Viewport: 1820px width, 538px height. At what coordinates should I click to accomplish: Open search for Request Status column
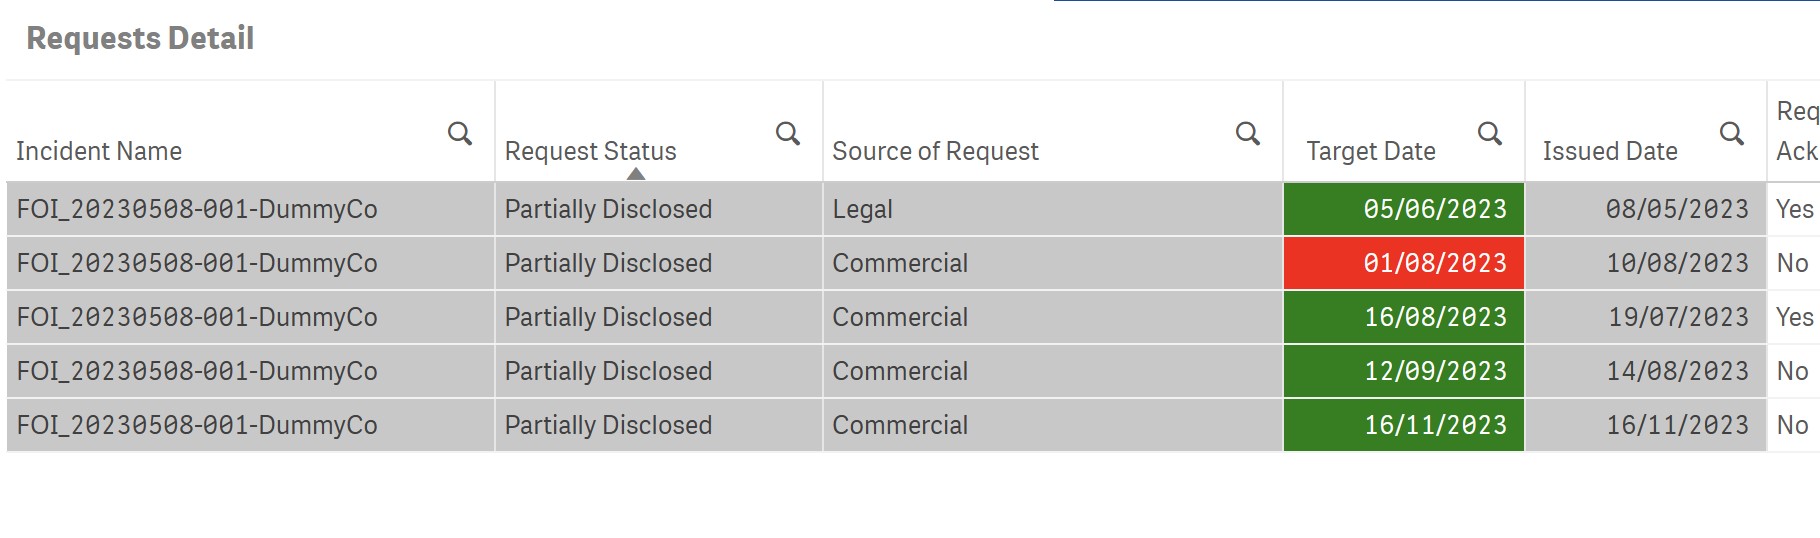click(787, 134)
